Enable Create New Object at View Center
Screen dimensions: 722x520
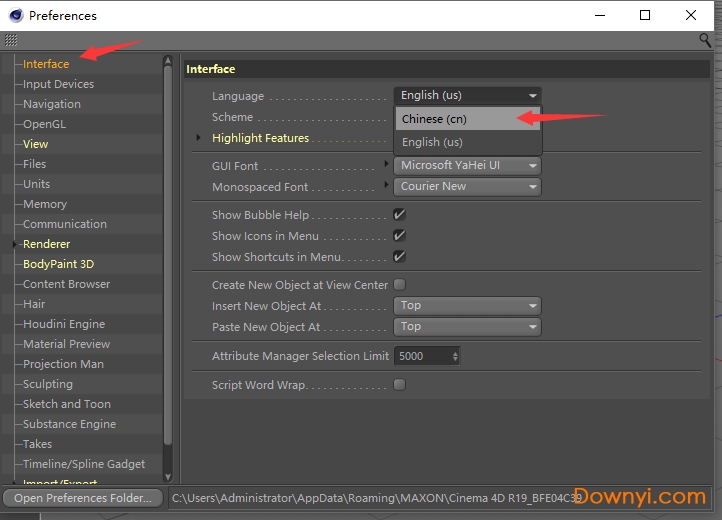[x=399, y=285]
